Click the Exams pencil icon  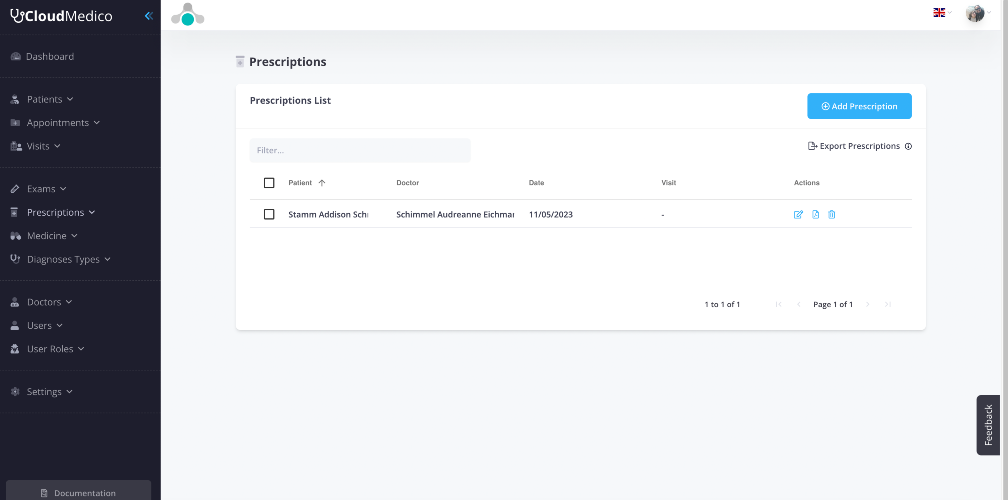pyautogui.click(x=16, y=189)
